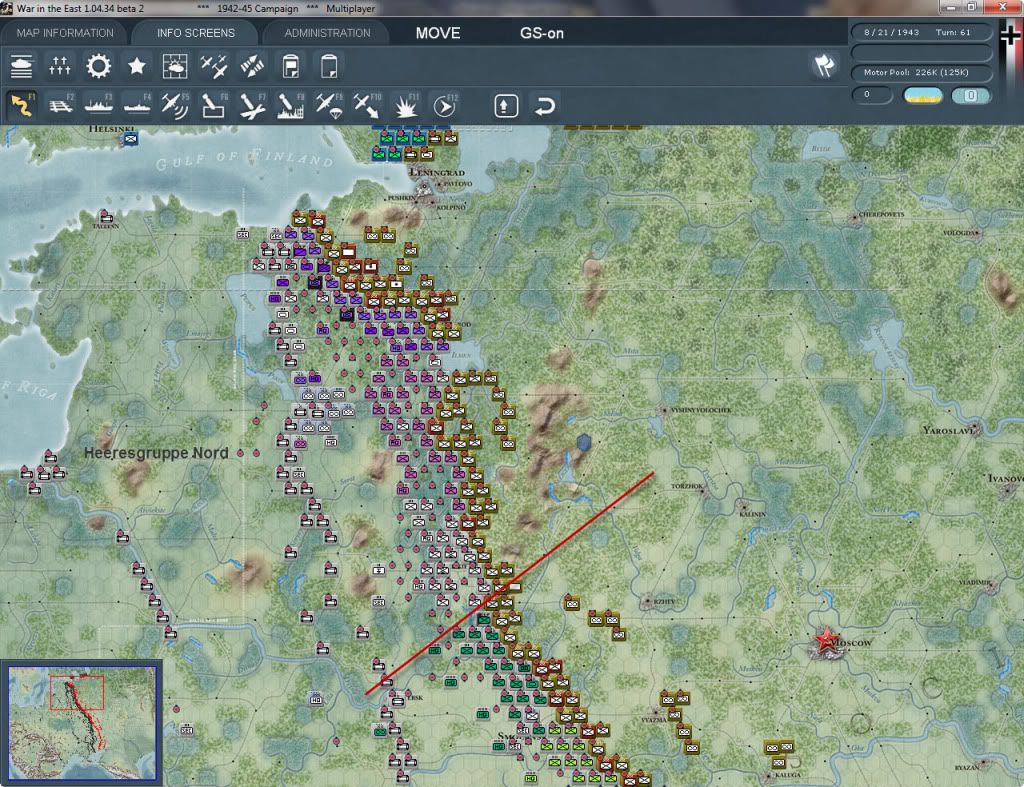The height and width of the screenshot is (787, 1024).
Task: Select the F5 air reconnaissance icon
Action: coord(175,106)
